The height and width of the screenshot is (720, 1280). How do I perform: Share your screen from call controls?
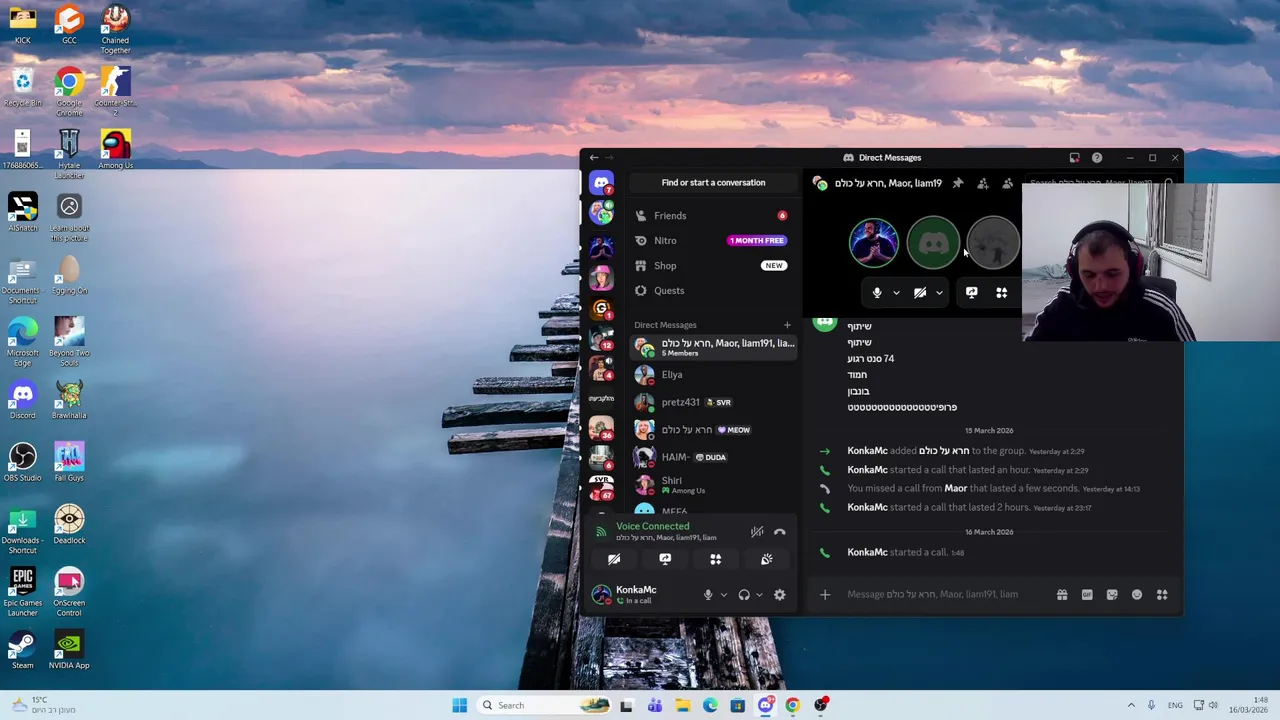click(x=971, y=292)
